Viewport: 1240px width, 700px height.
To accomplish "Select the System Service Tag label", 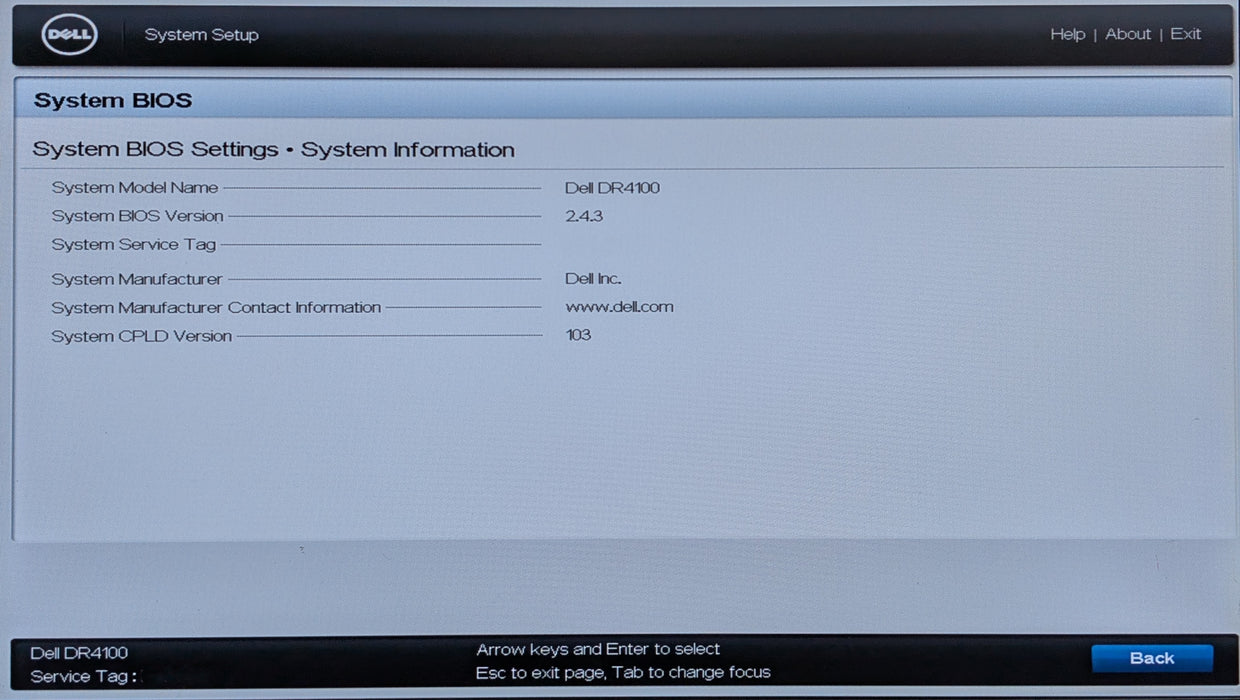I will (x=133, y=244).
